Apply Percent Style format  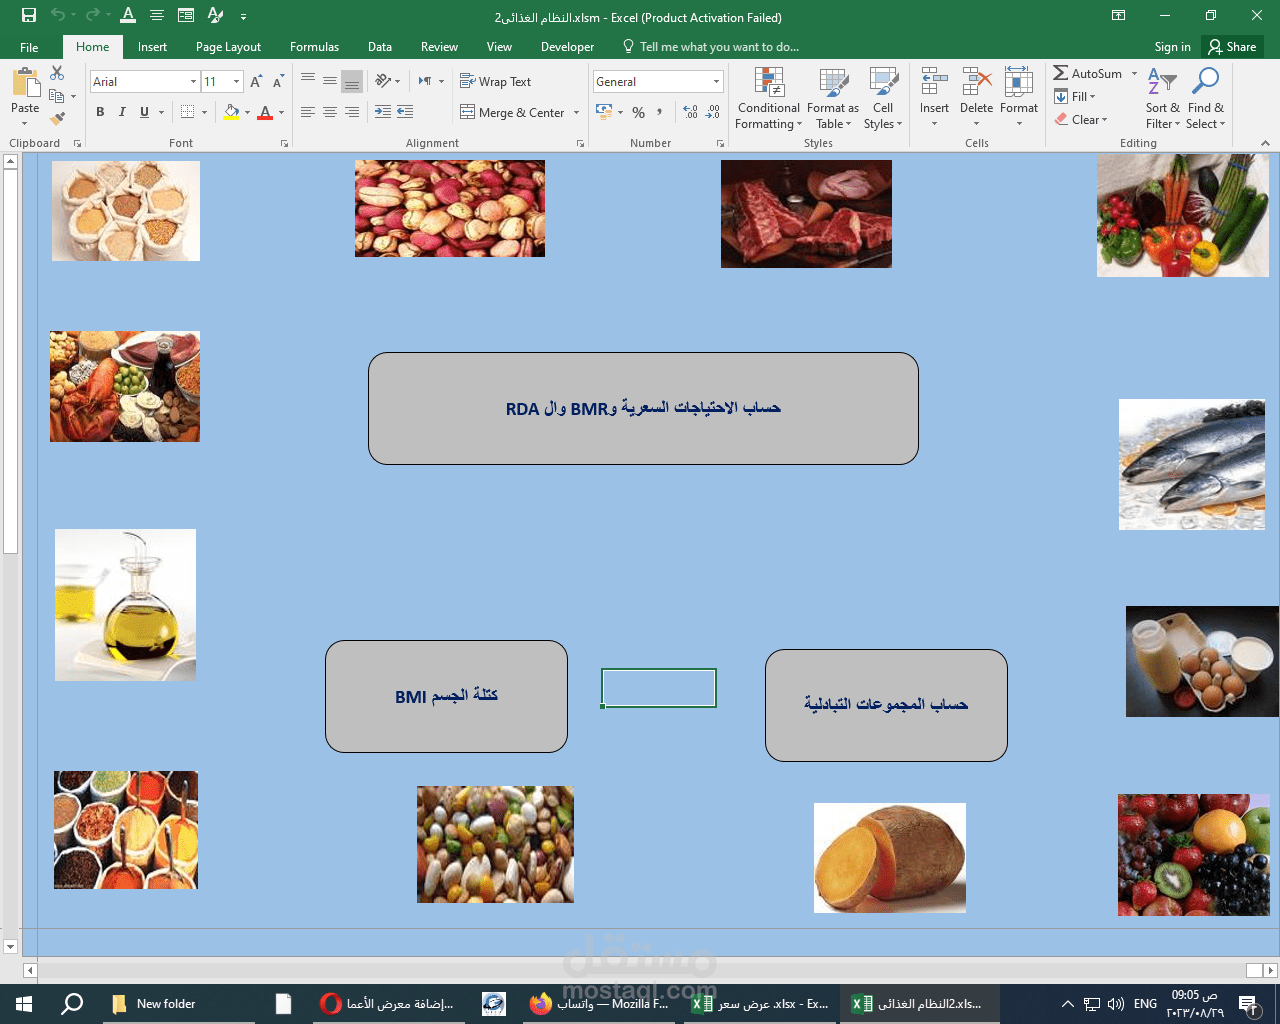[x=638, y=112]
